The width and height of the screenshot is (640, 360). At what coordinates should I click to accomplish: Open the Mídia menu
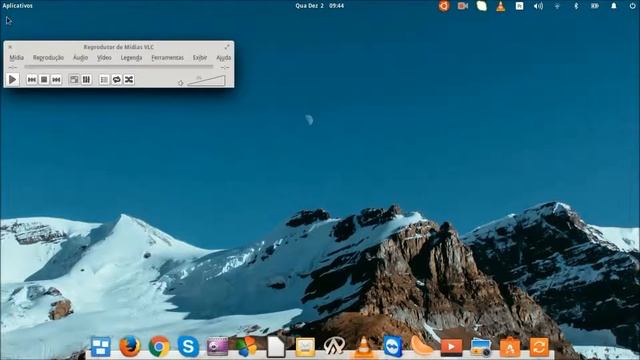(x=17, y=58)
